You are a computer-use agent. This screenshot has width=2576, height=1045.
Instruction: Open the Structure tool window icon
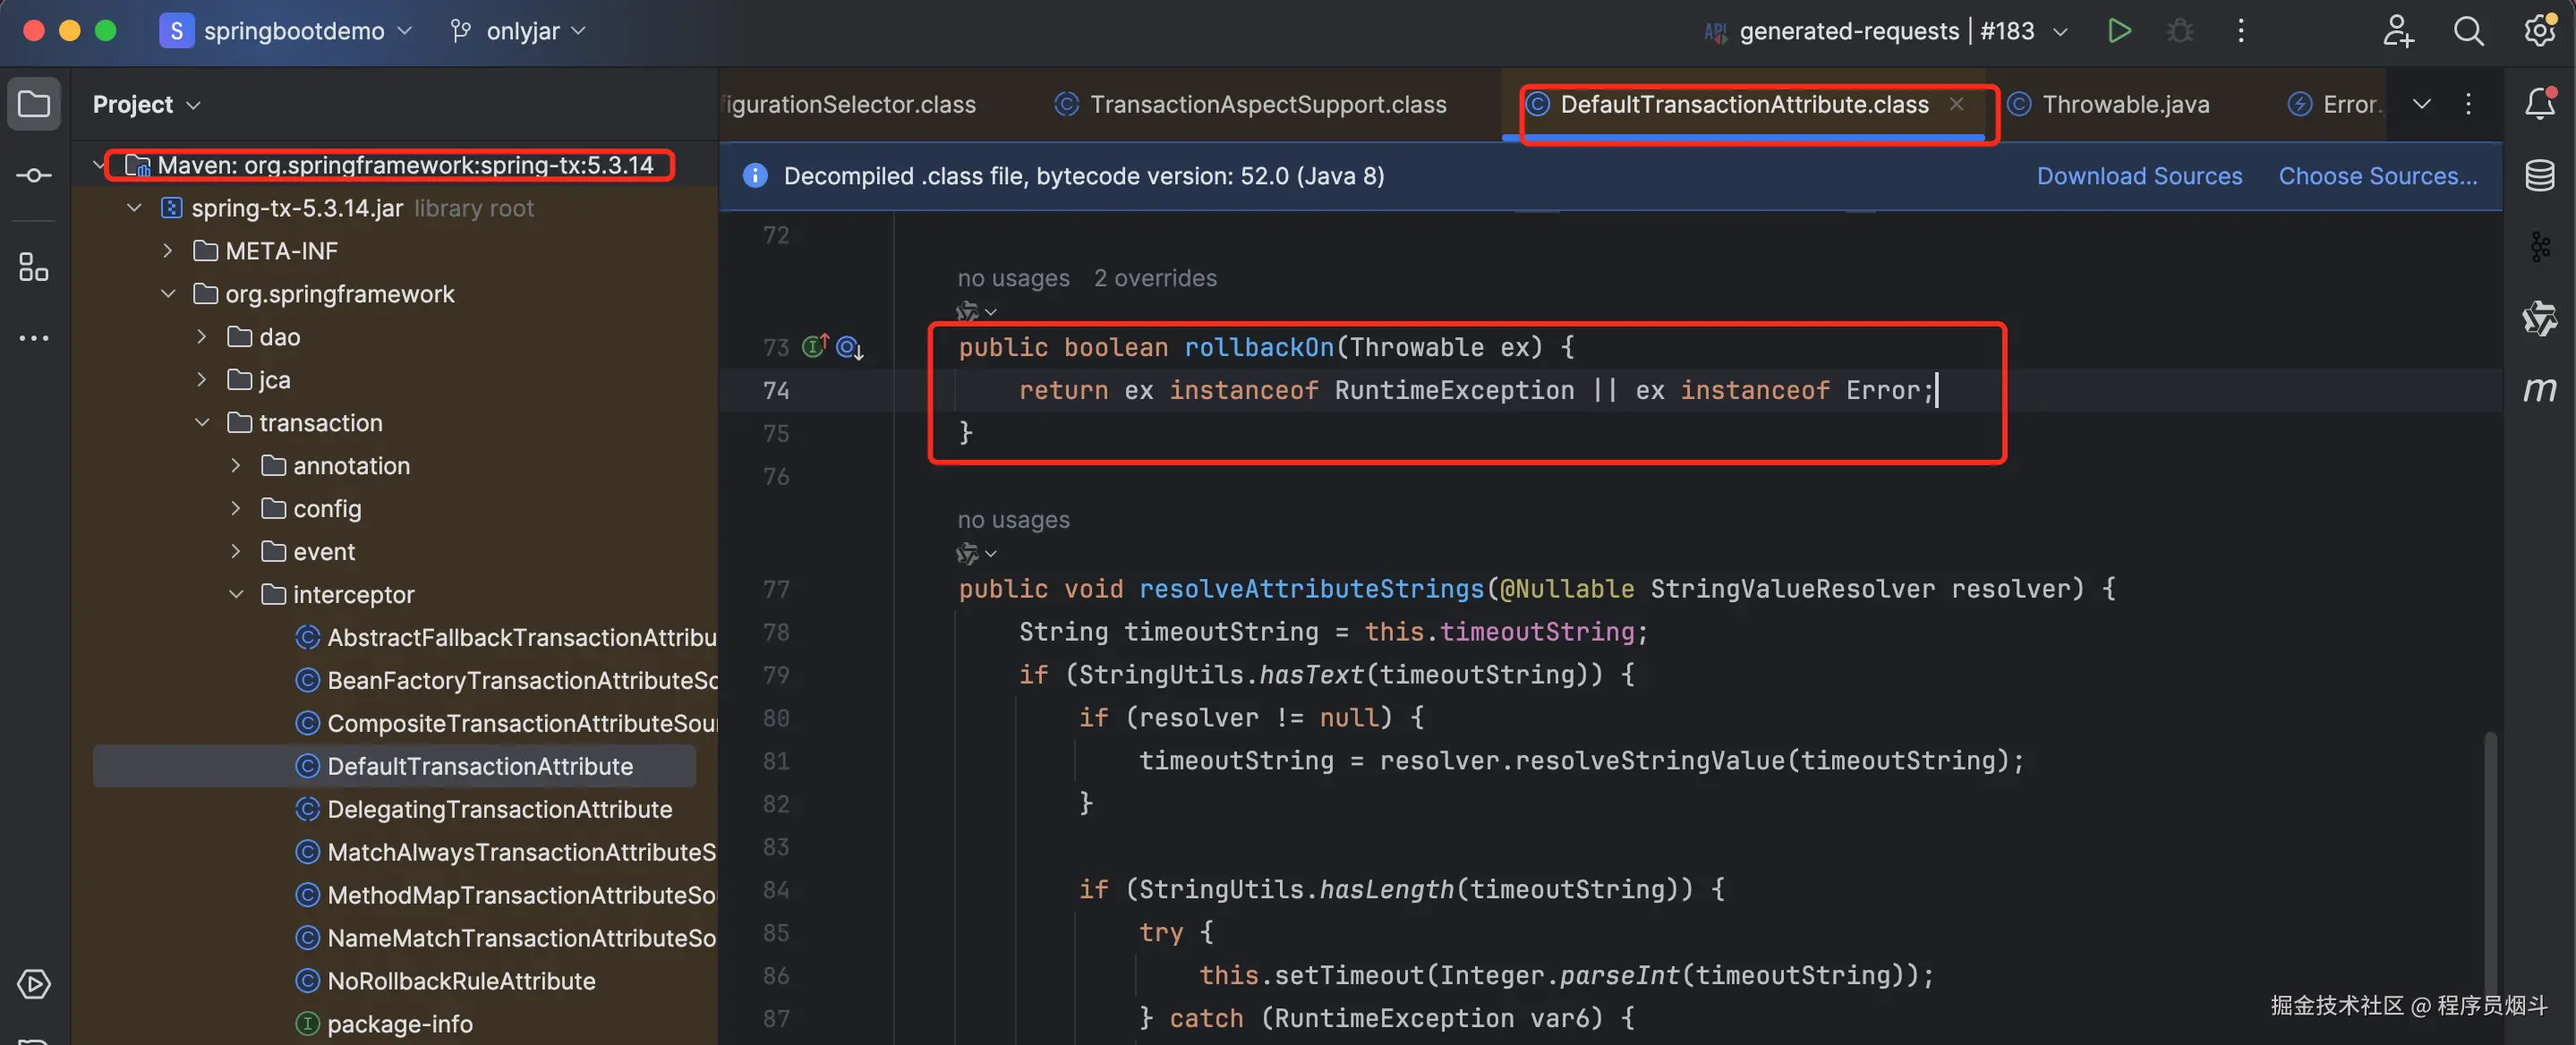[x=34, y=267]
